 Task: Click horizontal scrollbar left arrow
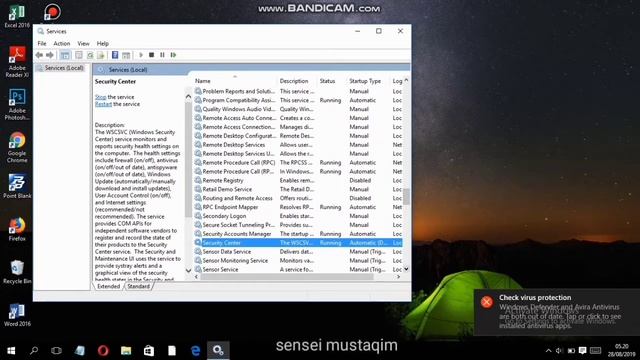pyautogui.click(x=196, y=277)
